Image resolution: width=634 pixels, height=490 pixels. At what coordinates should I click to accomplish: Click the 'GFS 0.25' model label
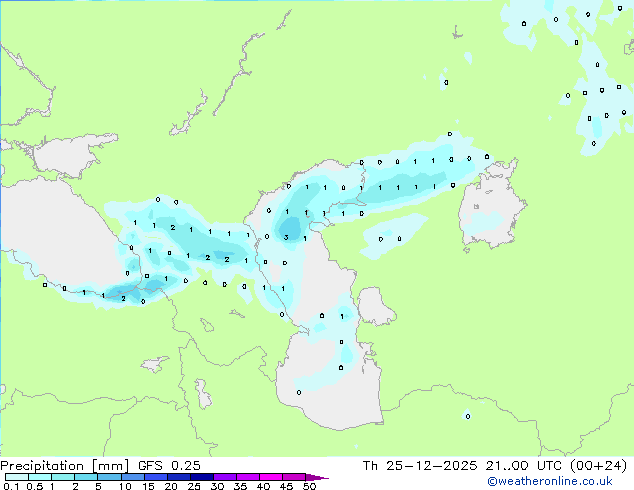pyautogui.click(x=169, y=466)
